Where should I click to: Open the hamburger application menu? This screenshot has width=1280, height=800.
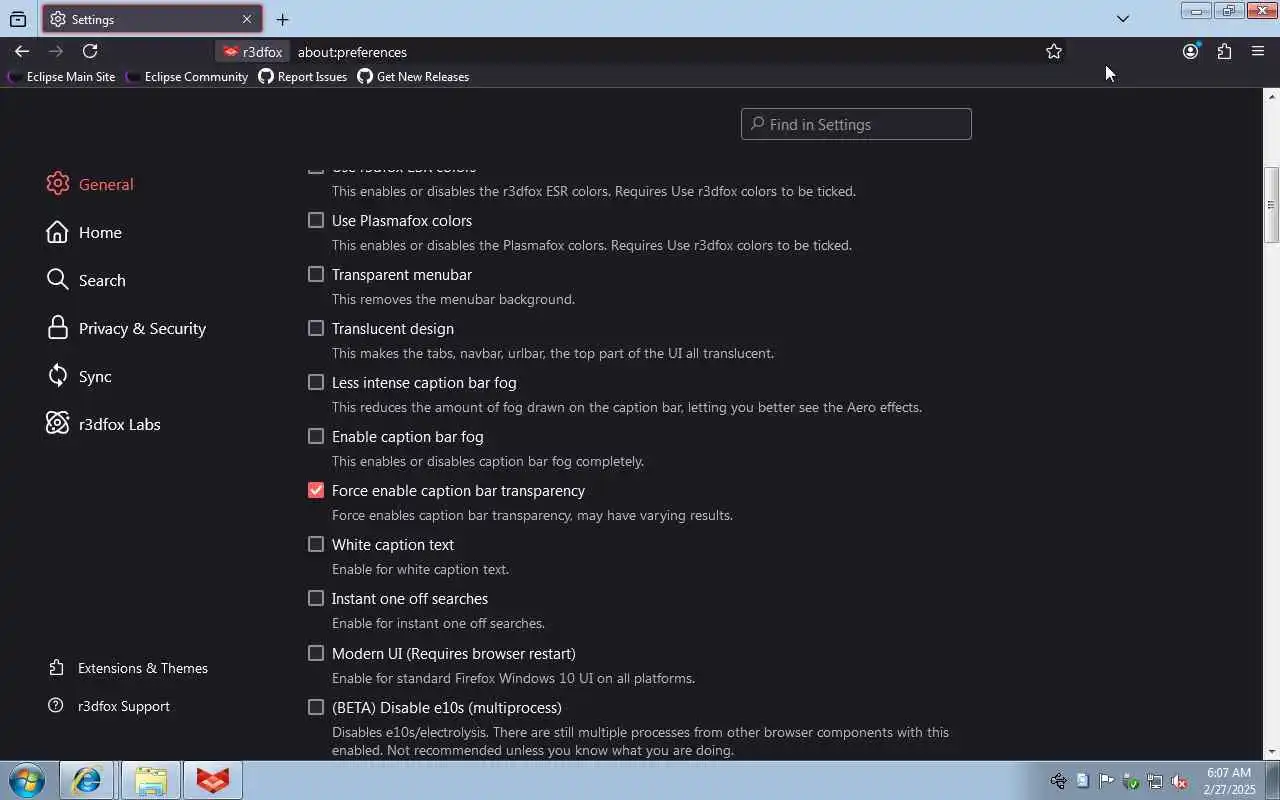[1258, 51]
